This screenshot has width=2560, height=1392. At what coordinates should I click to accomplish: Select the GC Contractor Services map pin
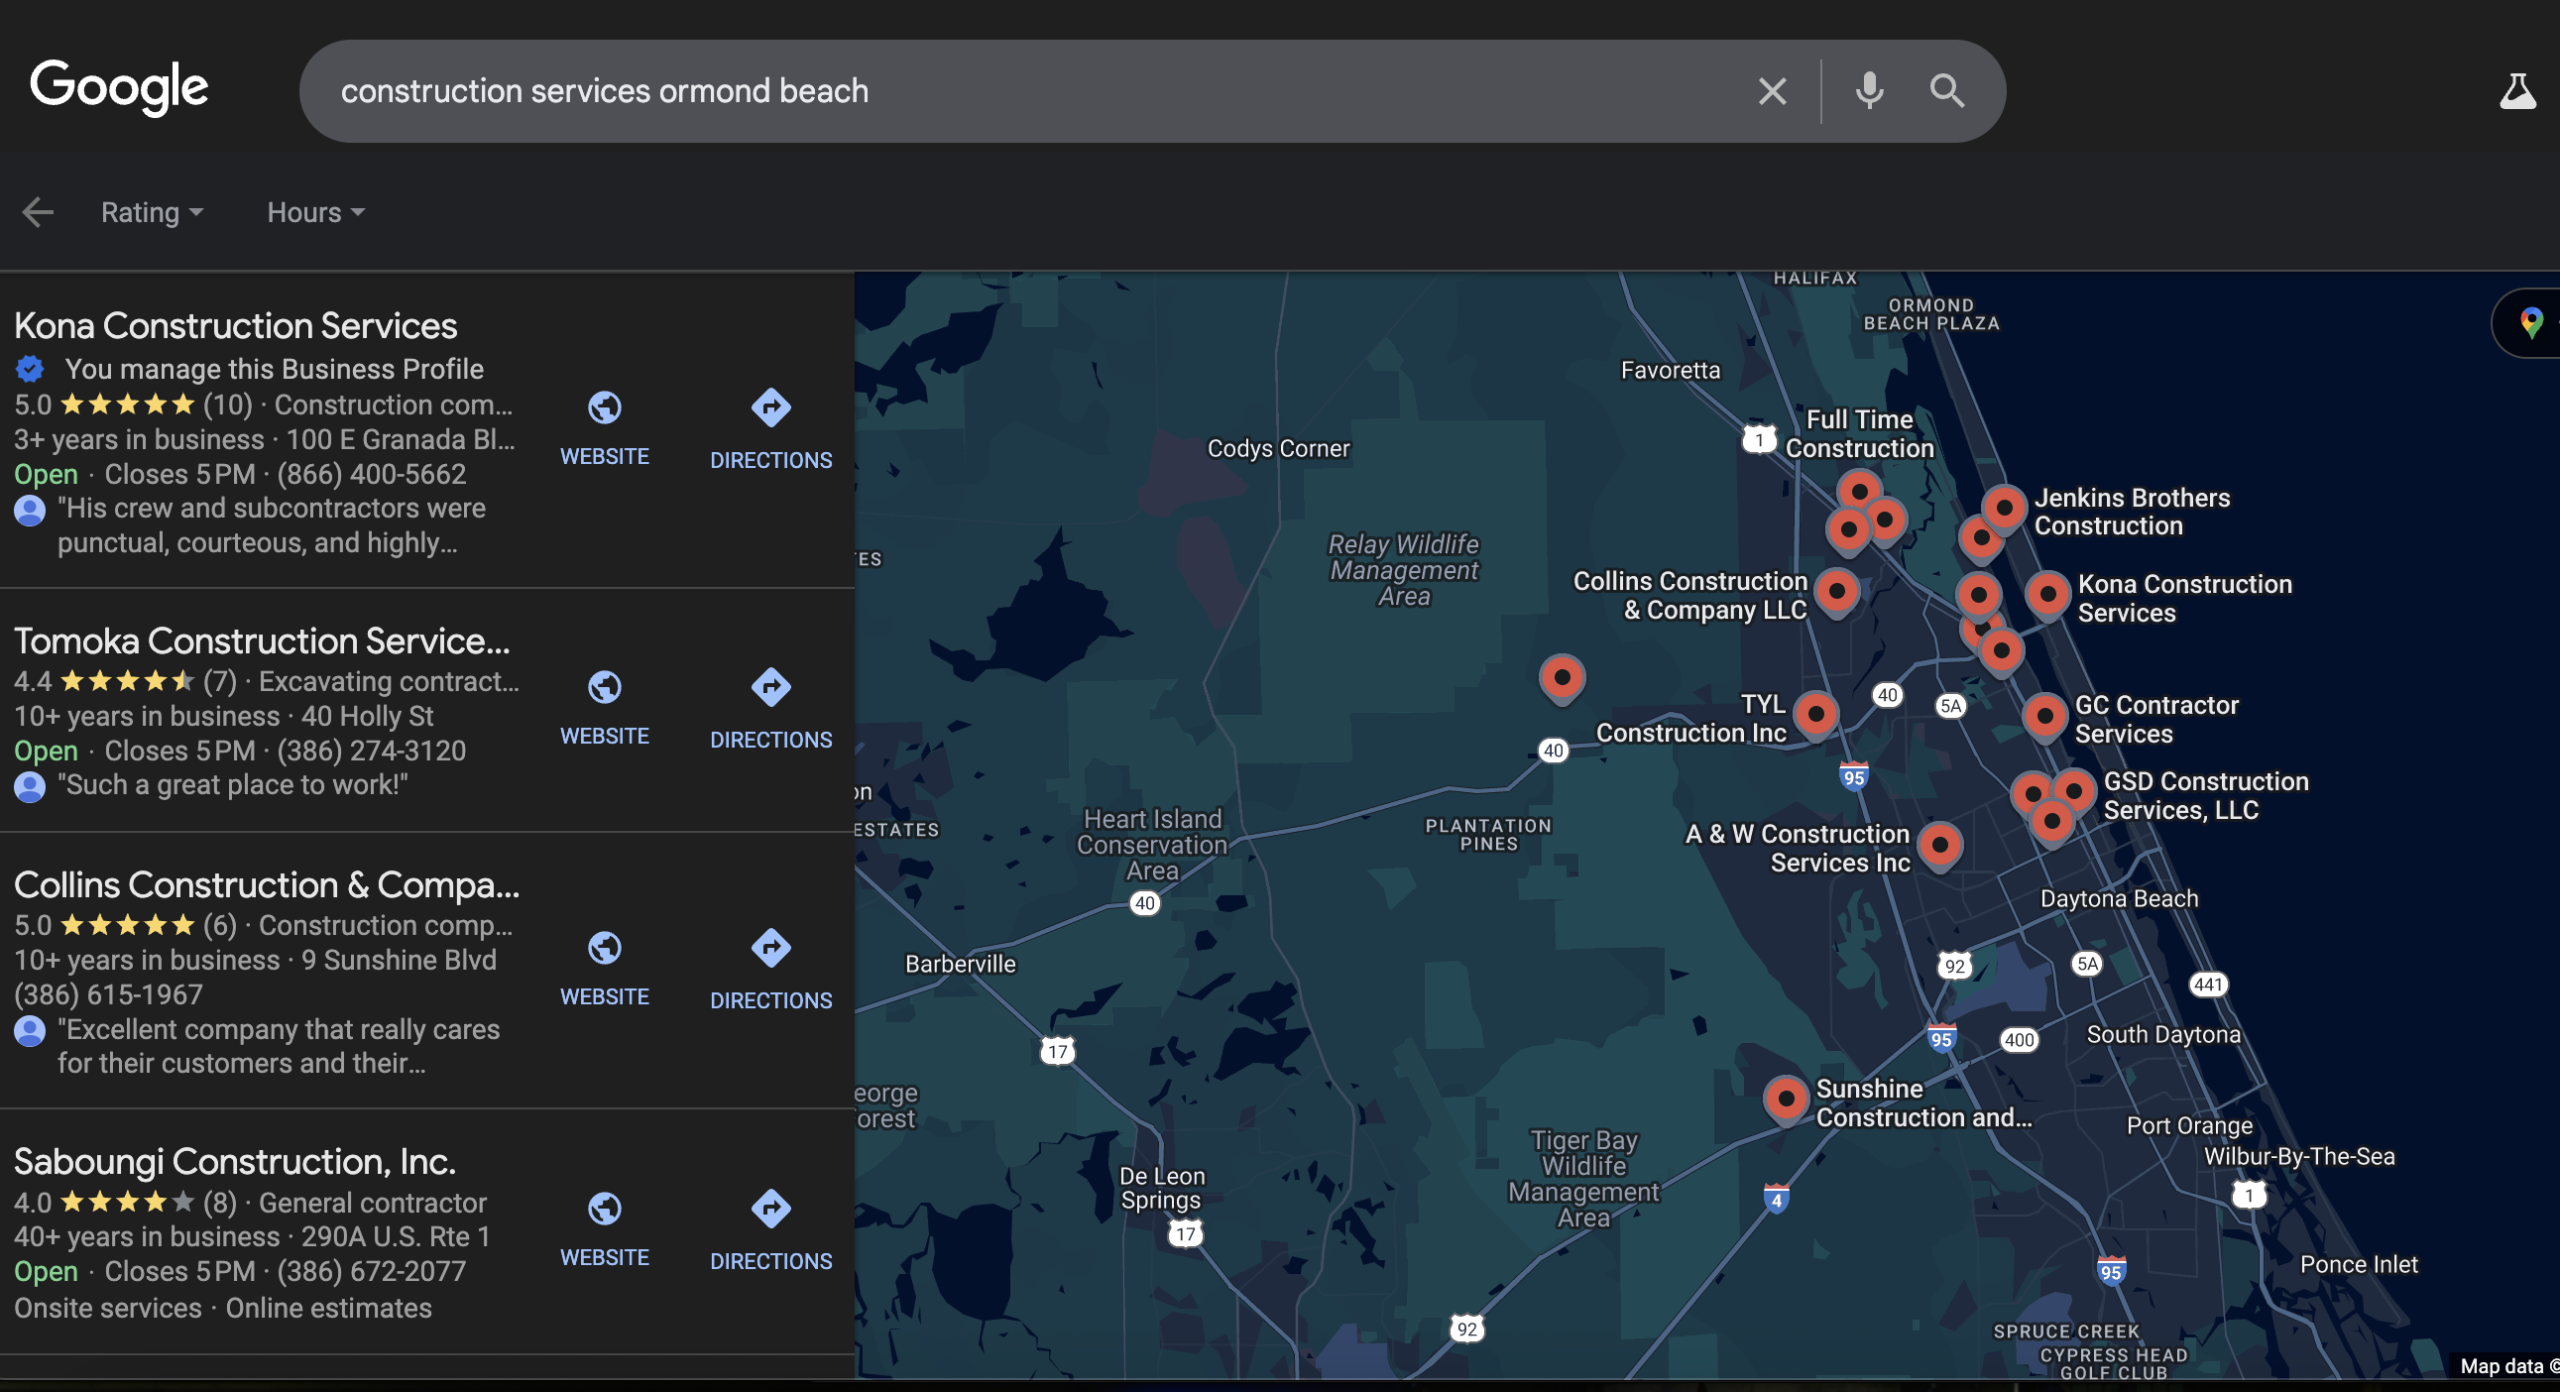click(2044, 718)
